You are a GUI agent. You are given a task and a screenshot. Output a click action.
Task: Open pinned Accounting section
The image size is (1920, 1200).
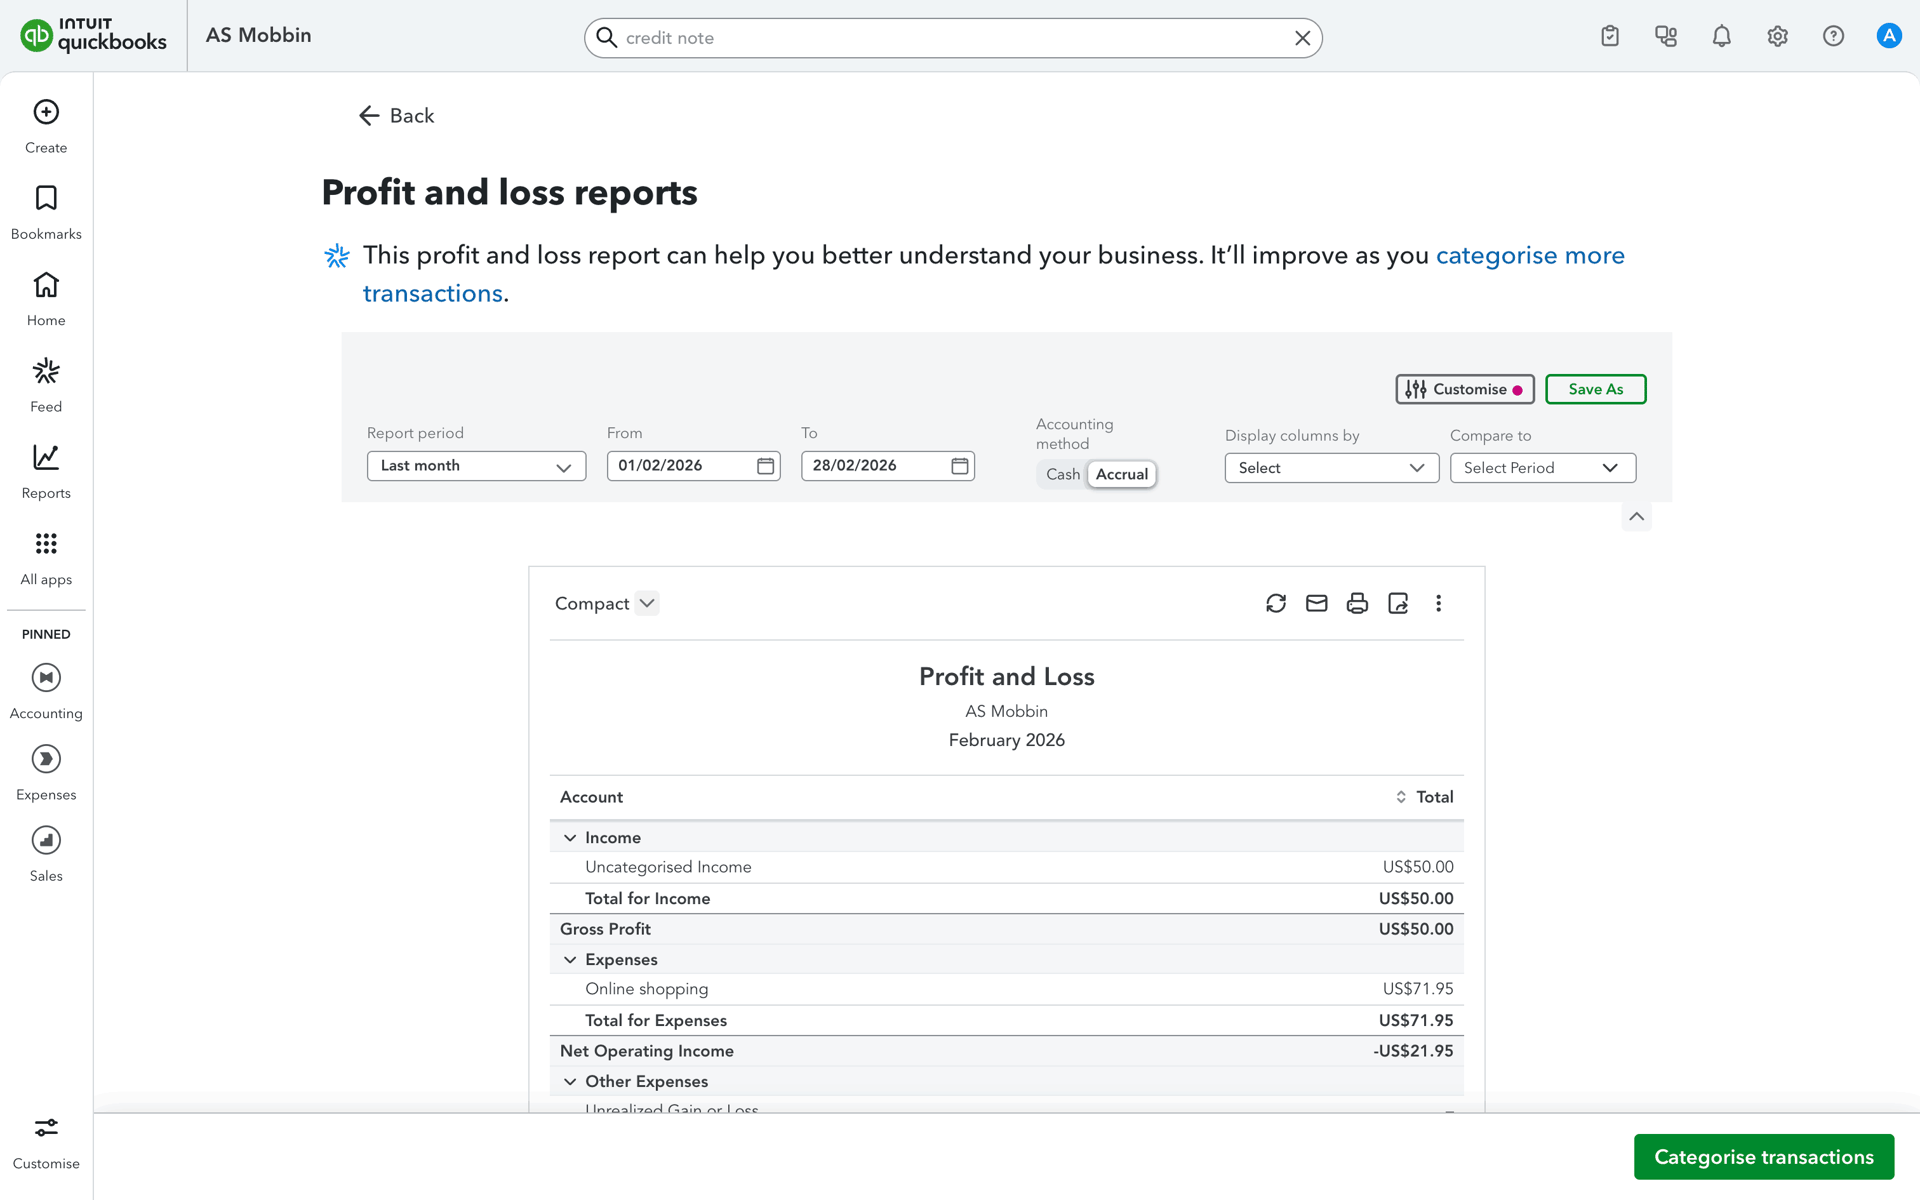(46, 691)
